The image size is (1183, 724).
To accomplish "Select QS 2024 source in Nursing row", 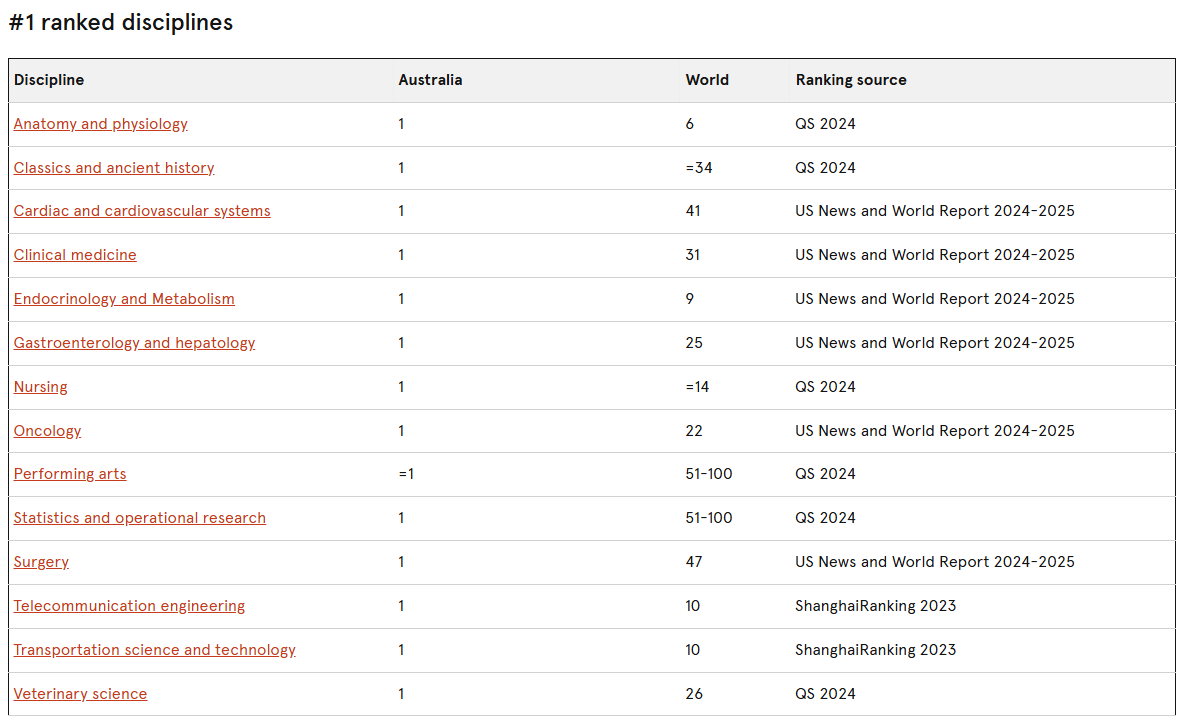I will (x=825, y=387).
